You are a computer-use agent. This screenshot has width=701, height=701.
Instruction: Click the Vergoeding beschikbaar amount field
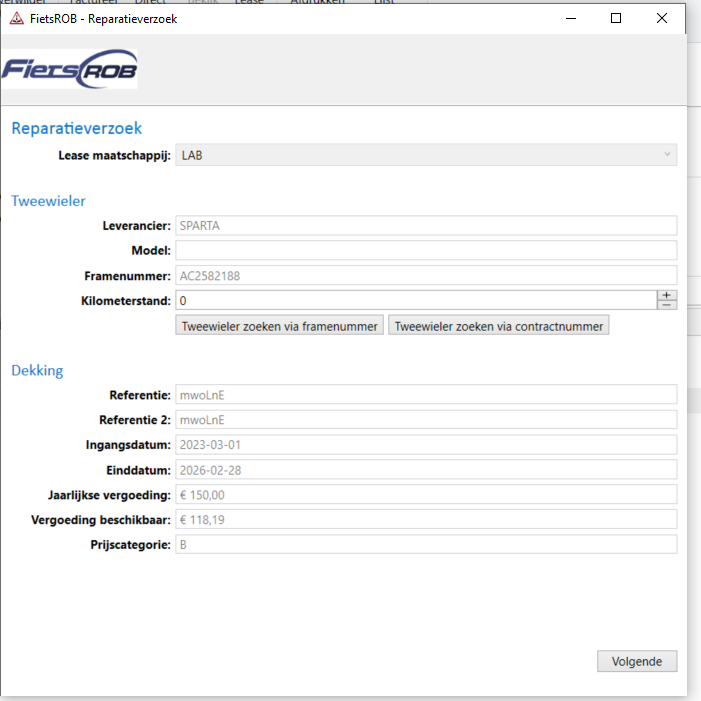click(x=426, y=520)
